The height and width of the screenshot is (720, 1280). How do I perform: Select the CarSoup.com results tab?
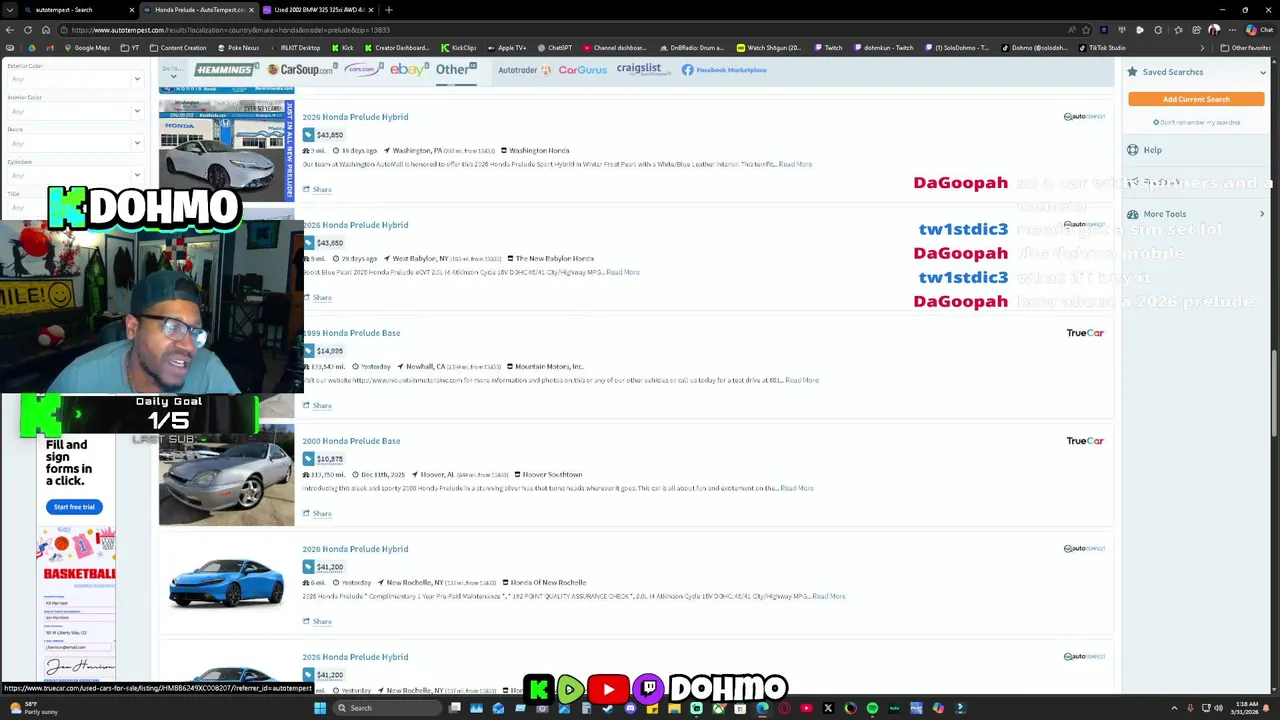coord(300,70)
